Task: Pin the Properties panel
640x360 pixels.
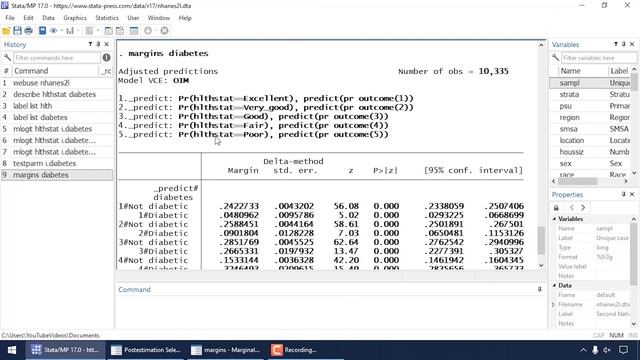Action: pyautogui.click(x=624, y=194)
